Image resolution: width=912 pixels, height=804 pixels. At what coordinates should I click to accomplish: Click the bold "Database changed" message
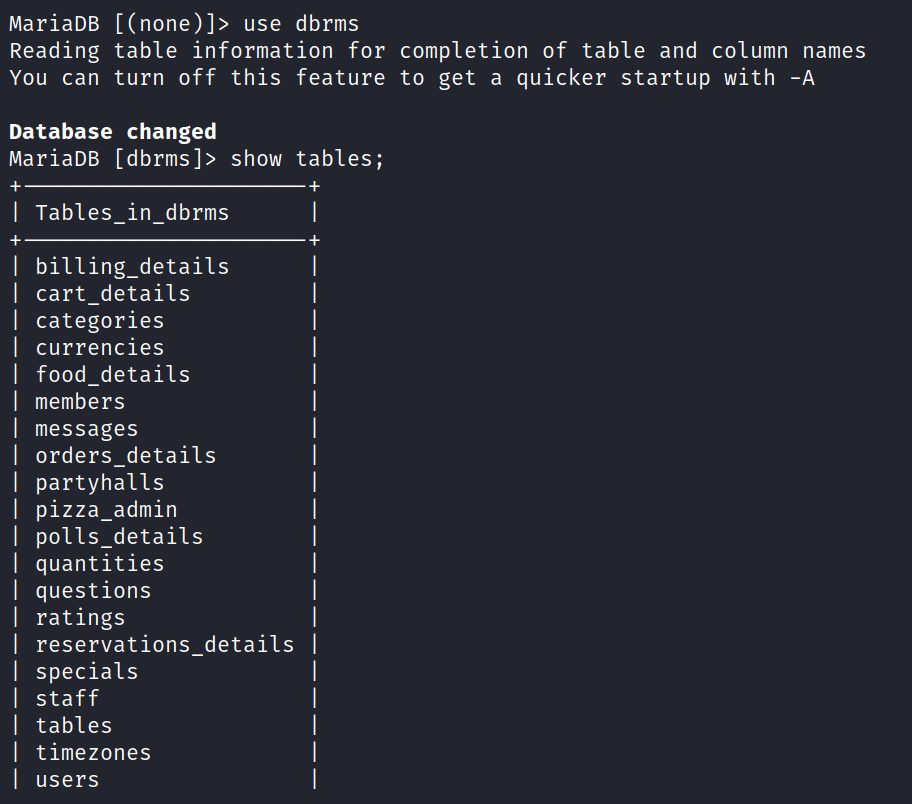112,132
